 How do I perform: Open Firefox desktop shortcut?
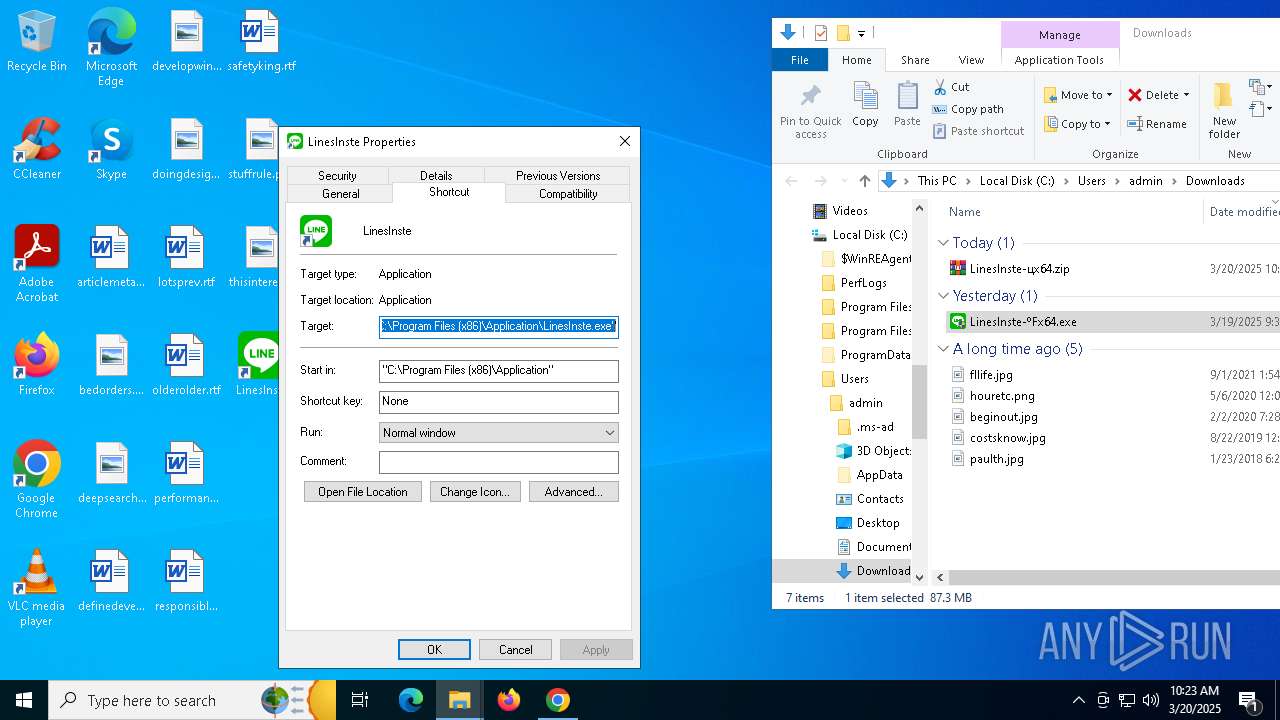click(37, 365)
